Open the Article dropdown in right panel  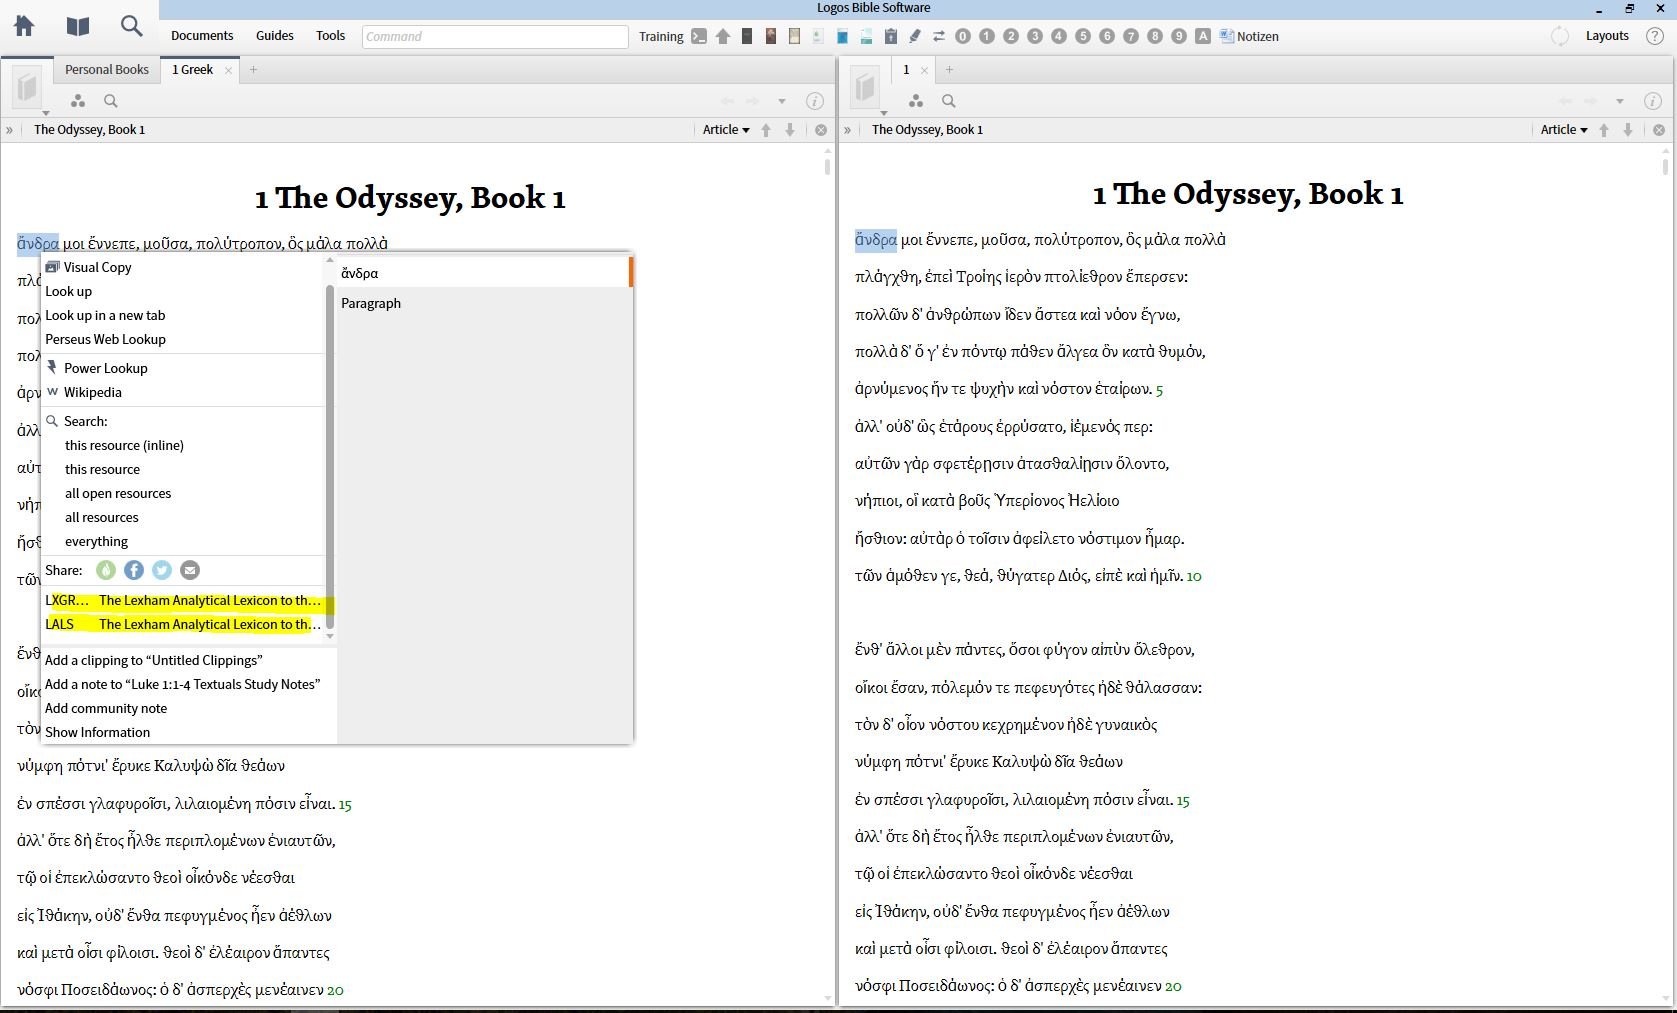click(x=1564, y=130)
